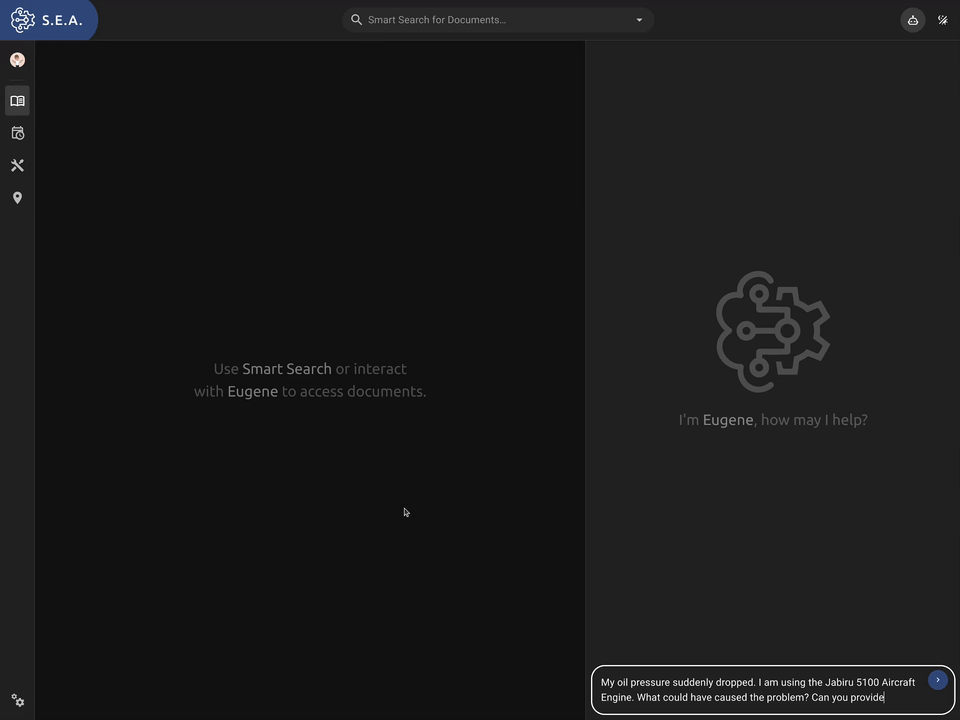Viewport: 960px width, 720px height.
Task: Click the large Eugene gear-brain illustration
Action: [x=772, y=331]
